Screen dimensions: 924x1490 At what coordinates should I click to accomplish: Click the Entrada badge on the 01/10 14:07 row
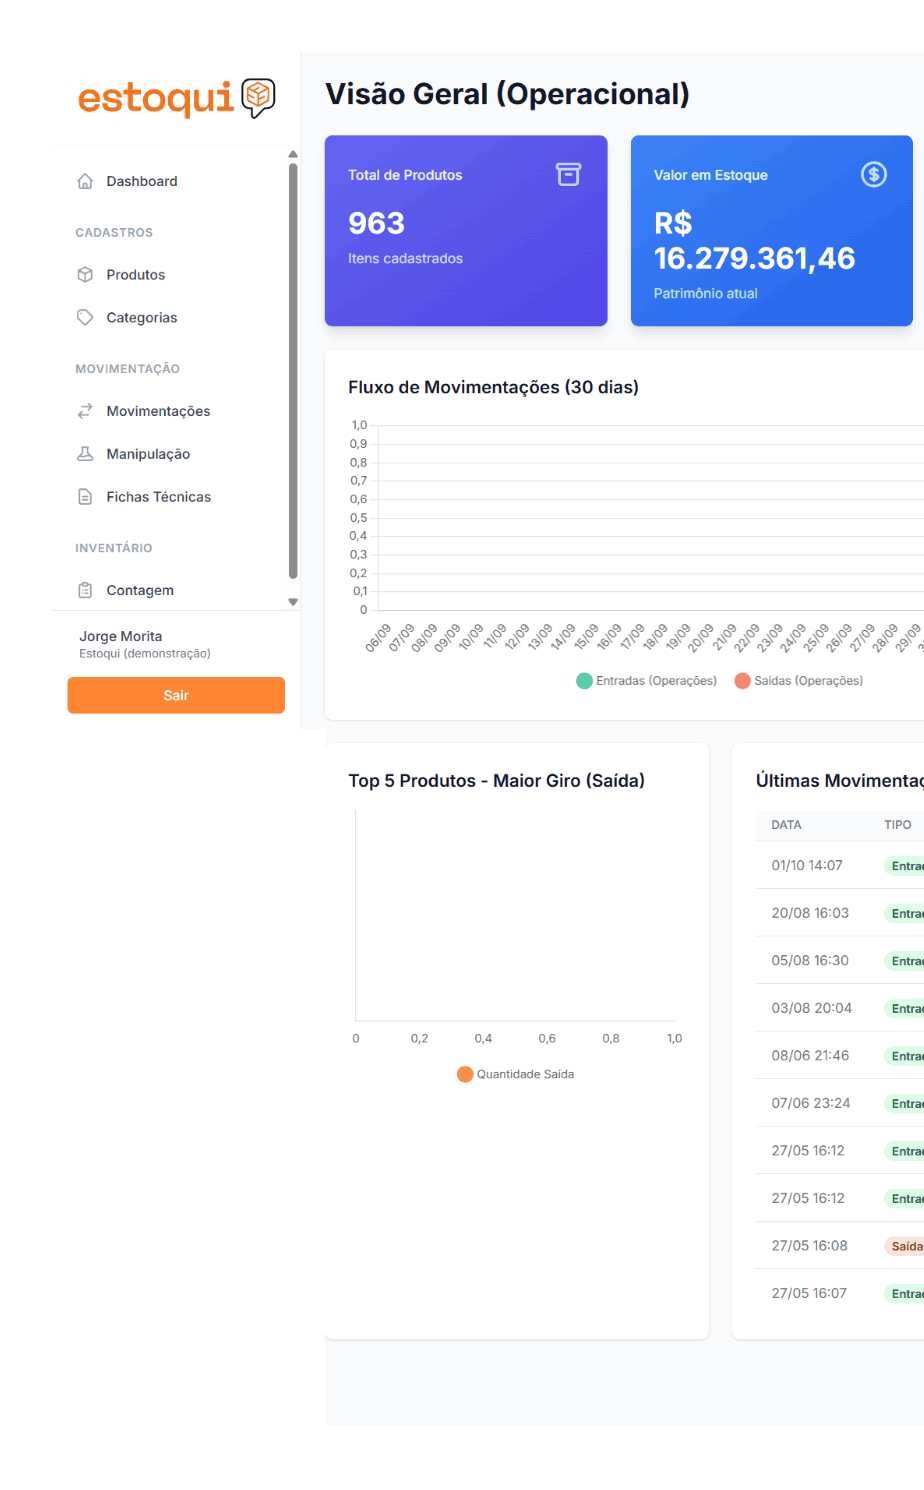tap(905, 866)
